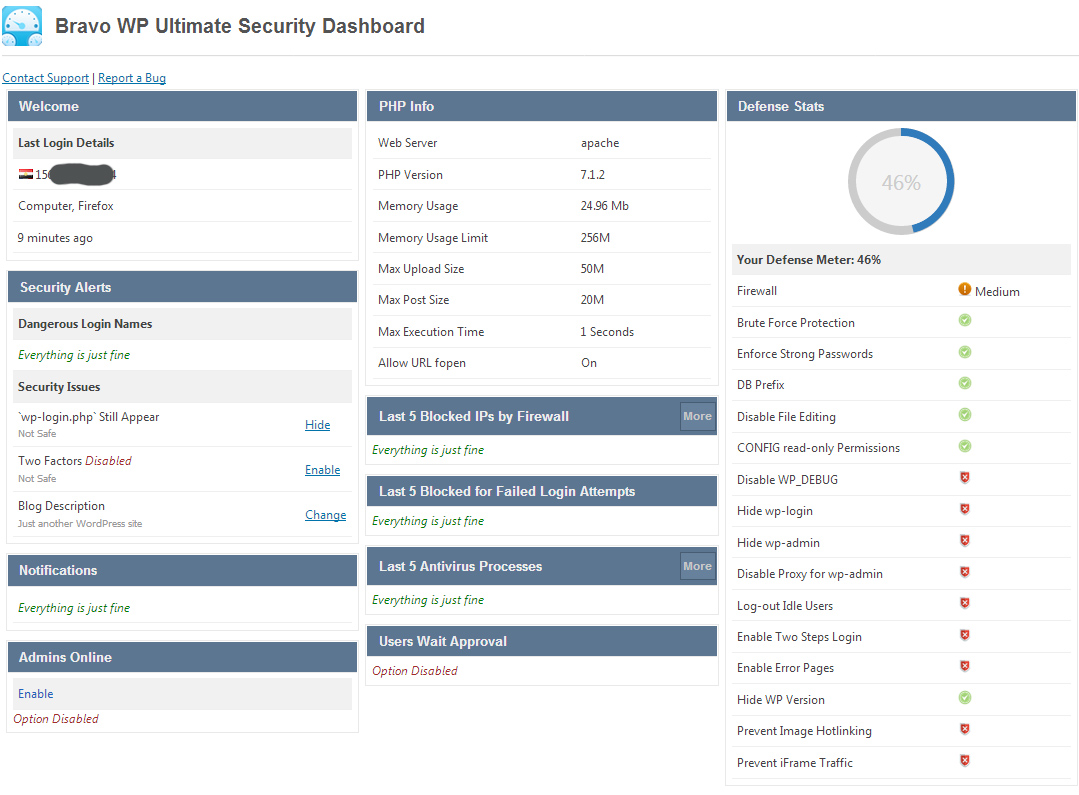Click the Web Server value apache
1079x795 pixels.
tap(600, 143)
